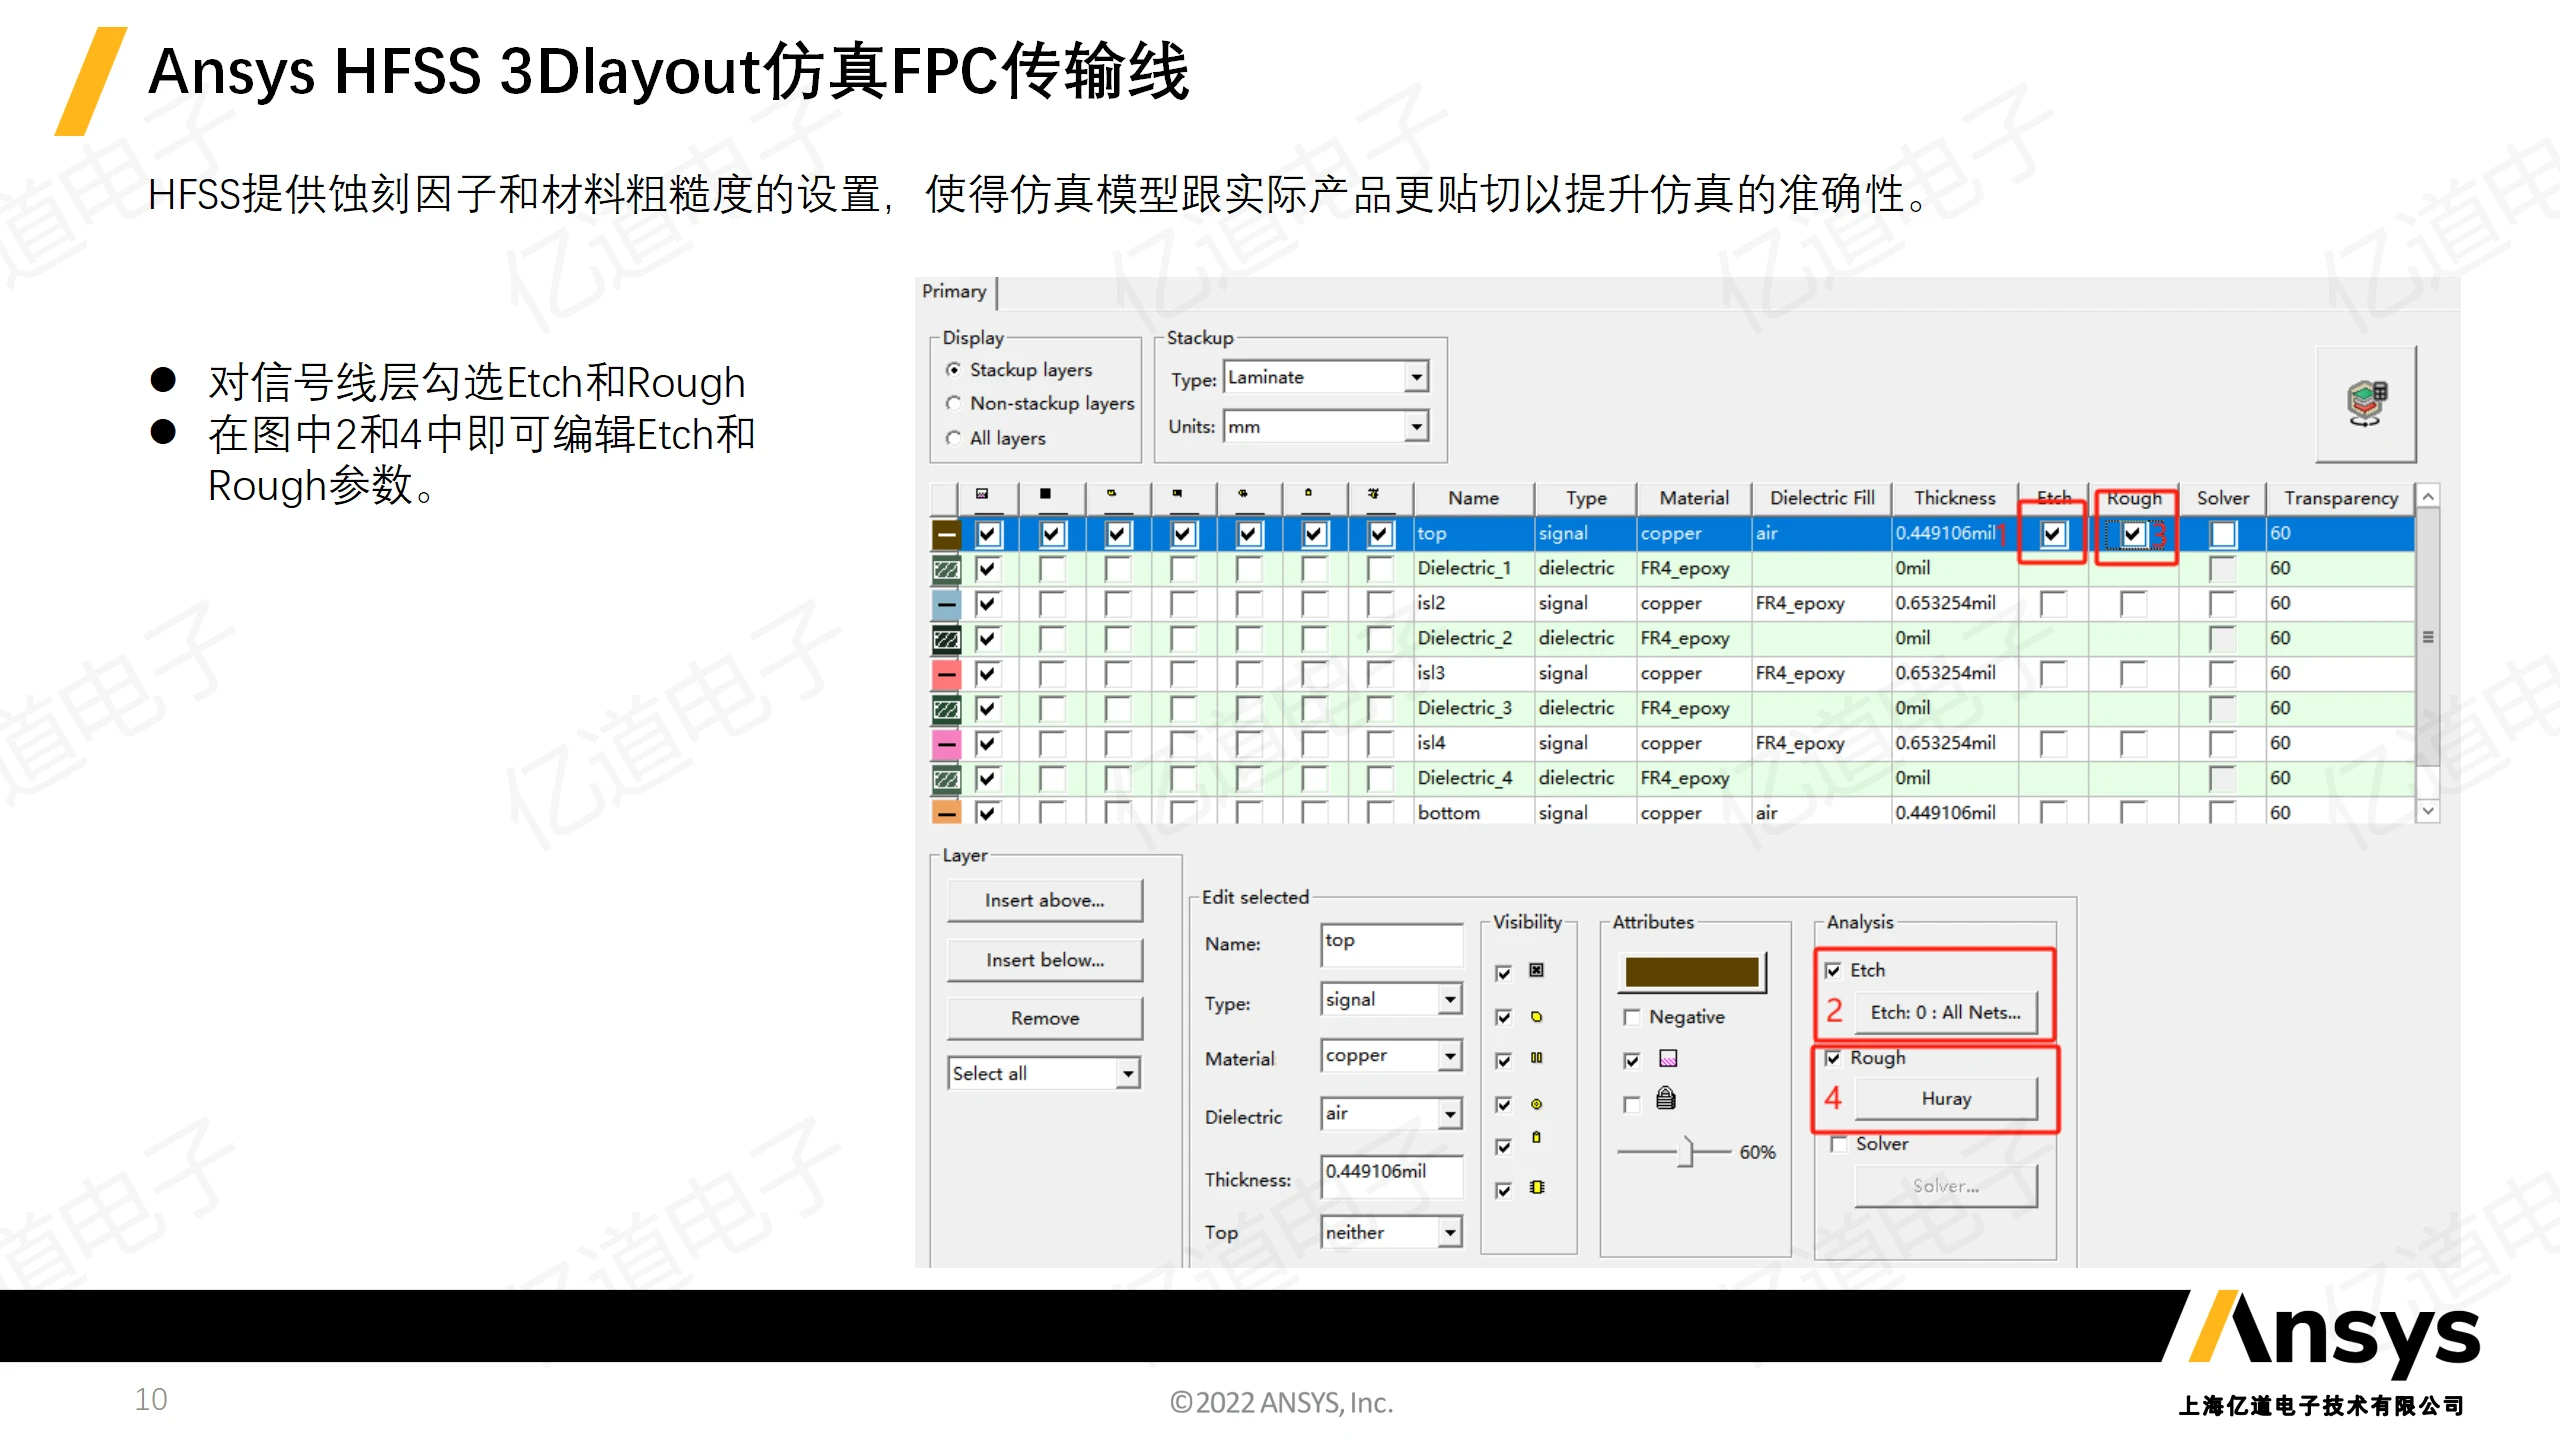This screenshot has height=1440, width=2560.
Task: Click the Dielectric_4 layer hatch icon
Action: coord(946,779)
